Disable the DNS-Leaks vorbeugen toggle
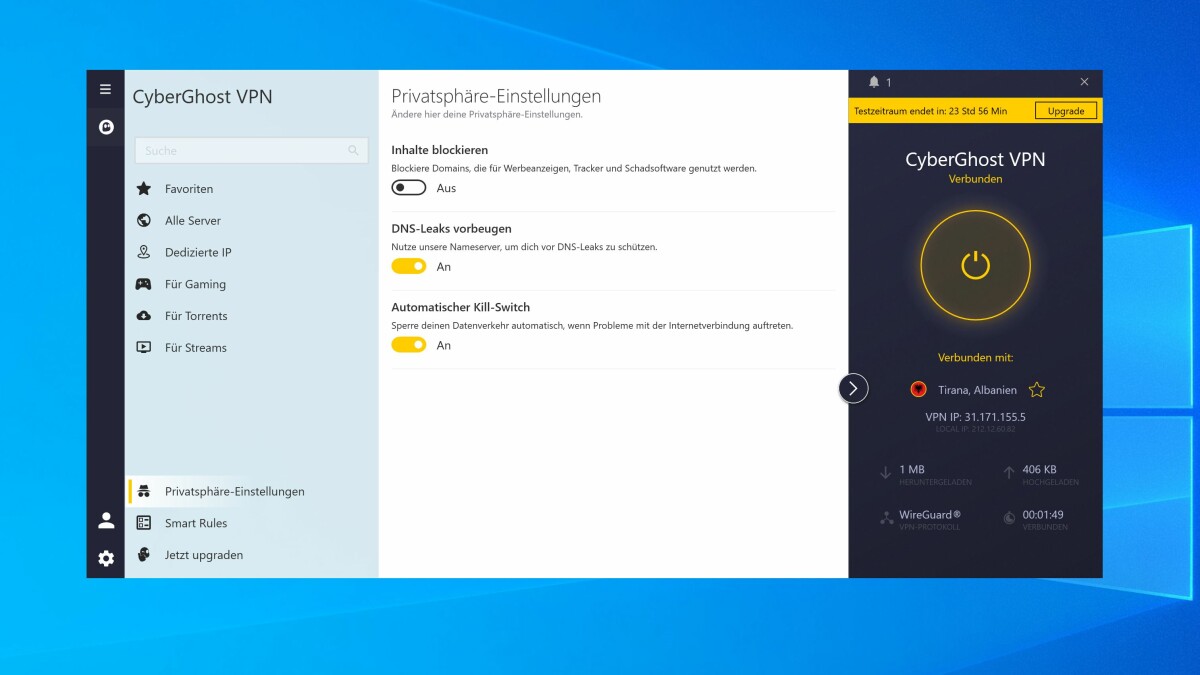Viewport: 1200px width, 675px height. tap(409, 266)
